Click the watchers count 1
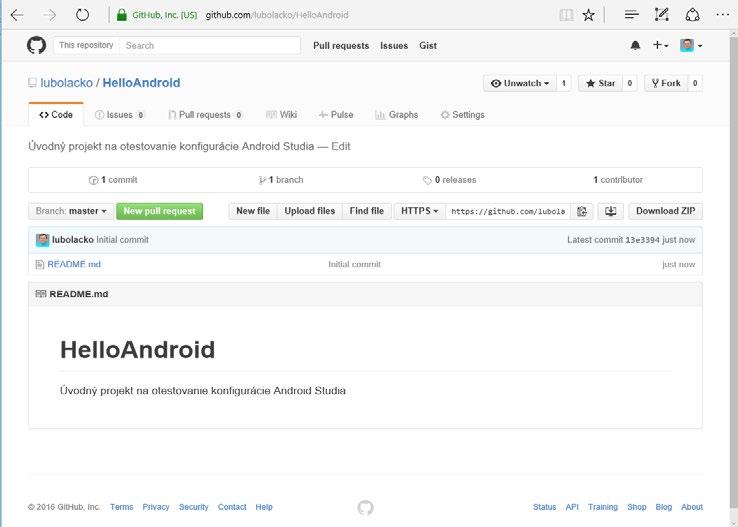738x527 pixels. (563, 83)
